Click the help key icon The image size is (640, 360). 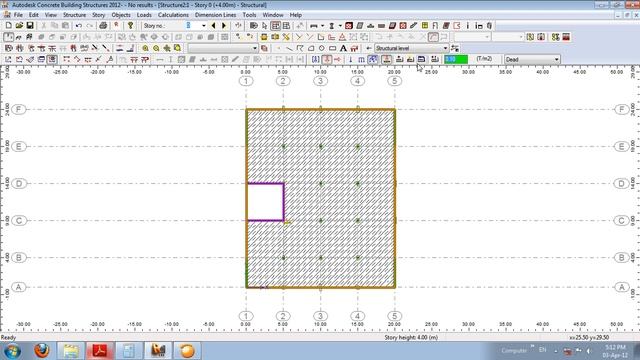pyautogui.click(x=130, y=26)
